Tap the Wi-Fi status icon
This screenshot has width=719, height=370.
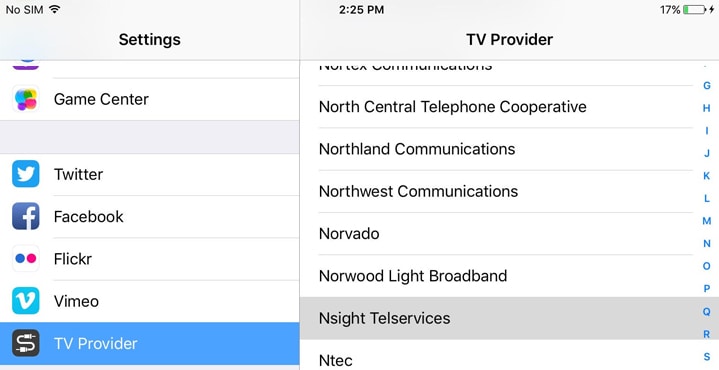click(55, 9)
